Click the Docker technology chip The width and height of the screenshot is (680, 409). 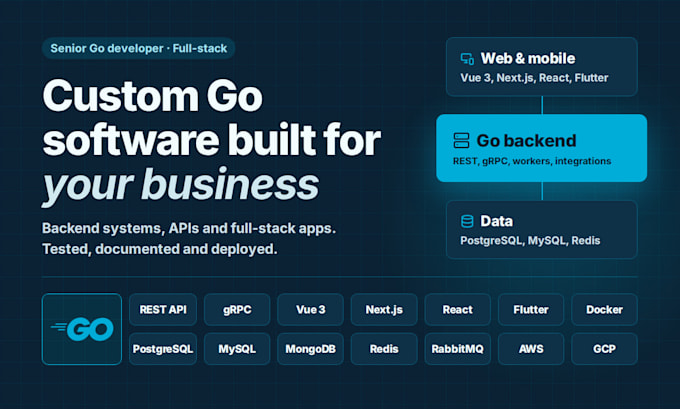605,310
